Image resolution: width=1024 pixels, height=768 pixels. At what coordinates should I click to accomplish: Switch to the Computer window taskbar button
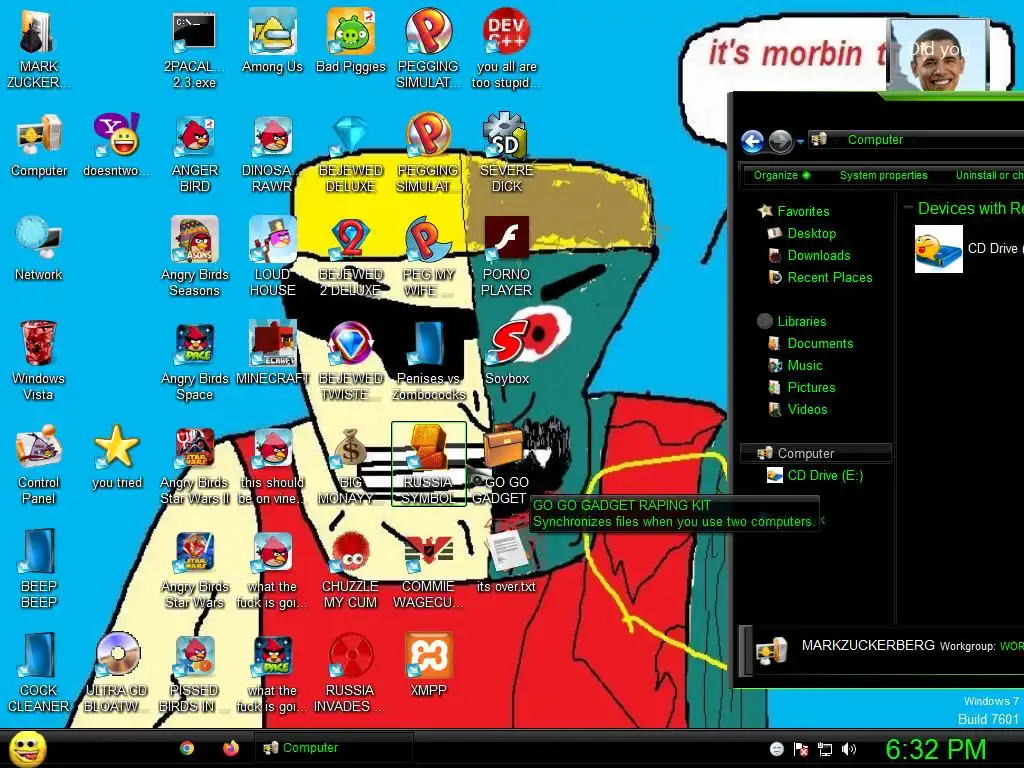click(333, 748)
